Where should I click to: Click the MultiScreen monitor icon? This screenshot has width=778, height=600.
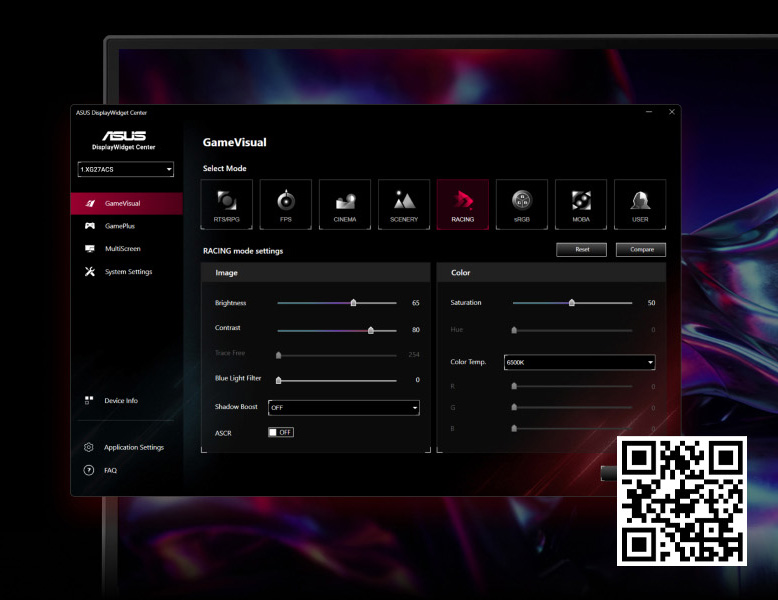(x=90, y=249)
